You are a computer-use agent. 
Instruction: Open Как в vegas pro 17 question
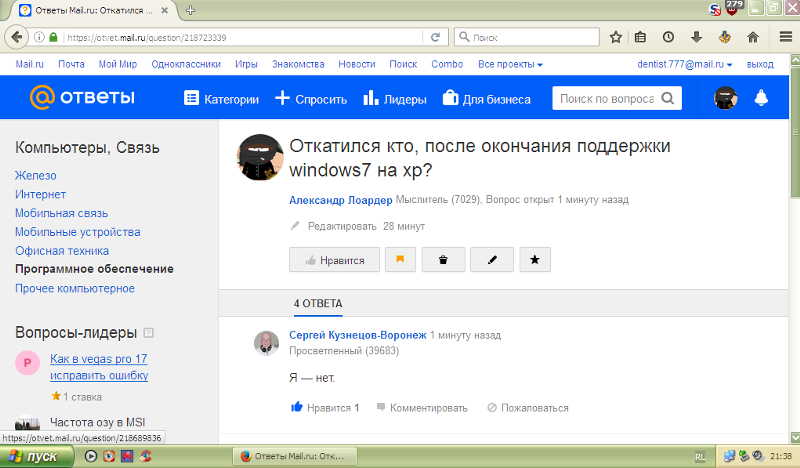[x=99, y=367]
